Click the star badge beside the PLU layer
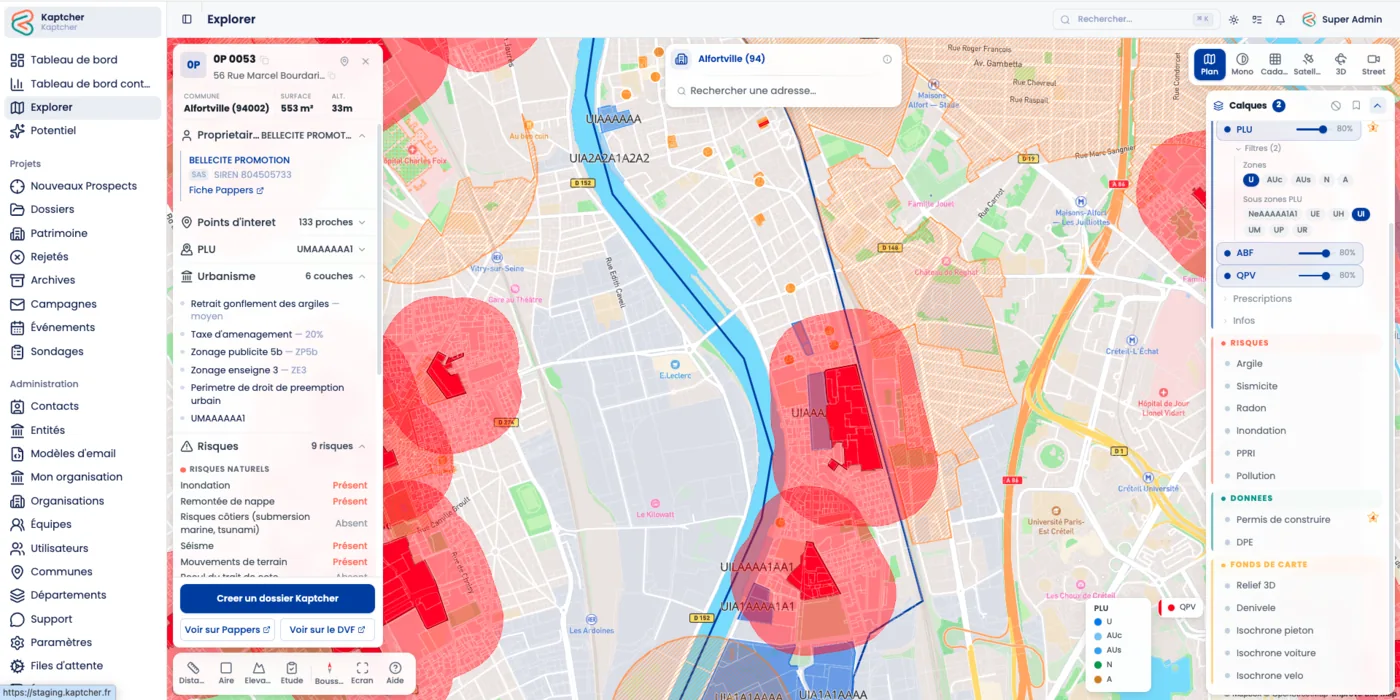The width and height of the screenshot is (1400, 700). [x=1373, y=127]
